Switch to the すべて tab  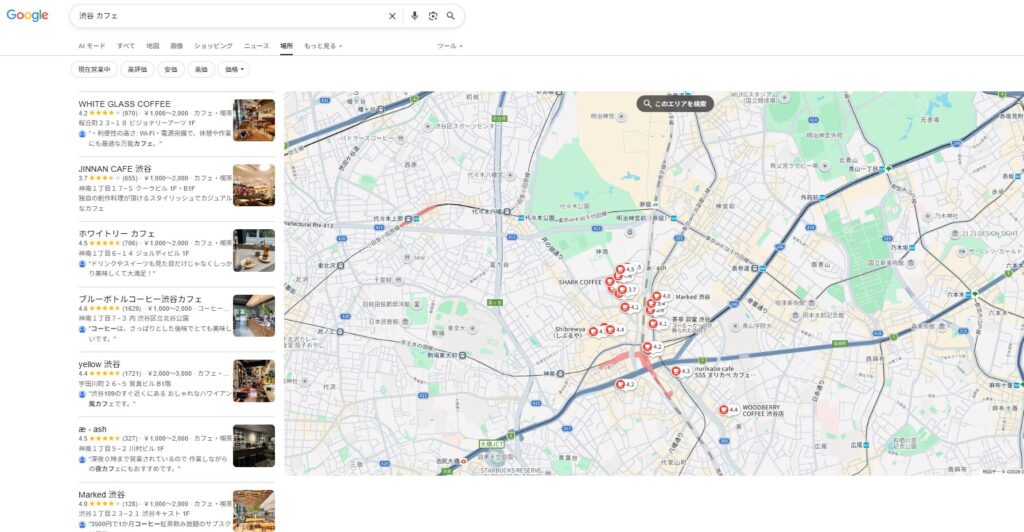[126, 46]
